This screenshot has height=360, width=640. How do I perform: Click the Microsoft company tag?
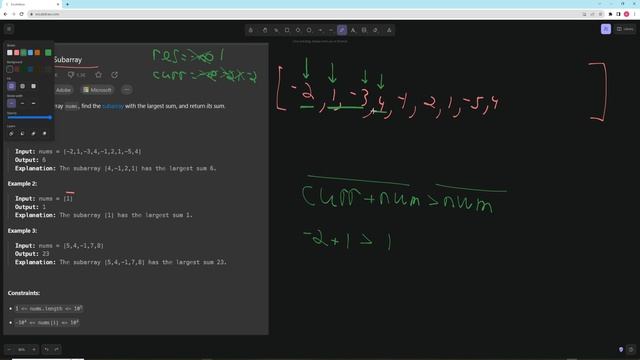(97, 90)
